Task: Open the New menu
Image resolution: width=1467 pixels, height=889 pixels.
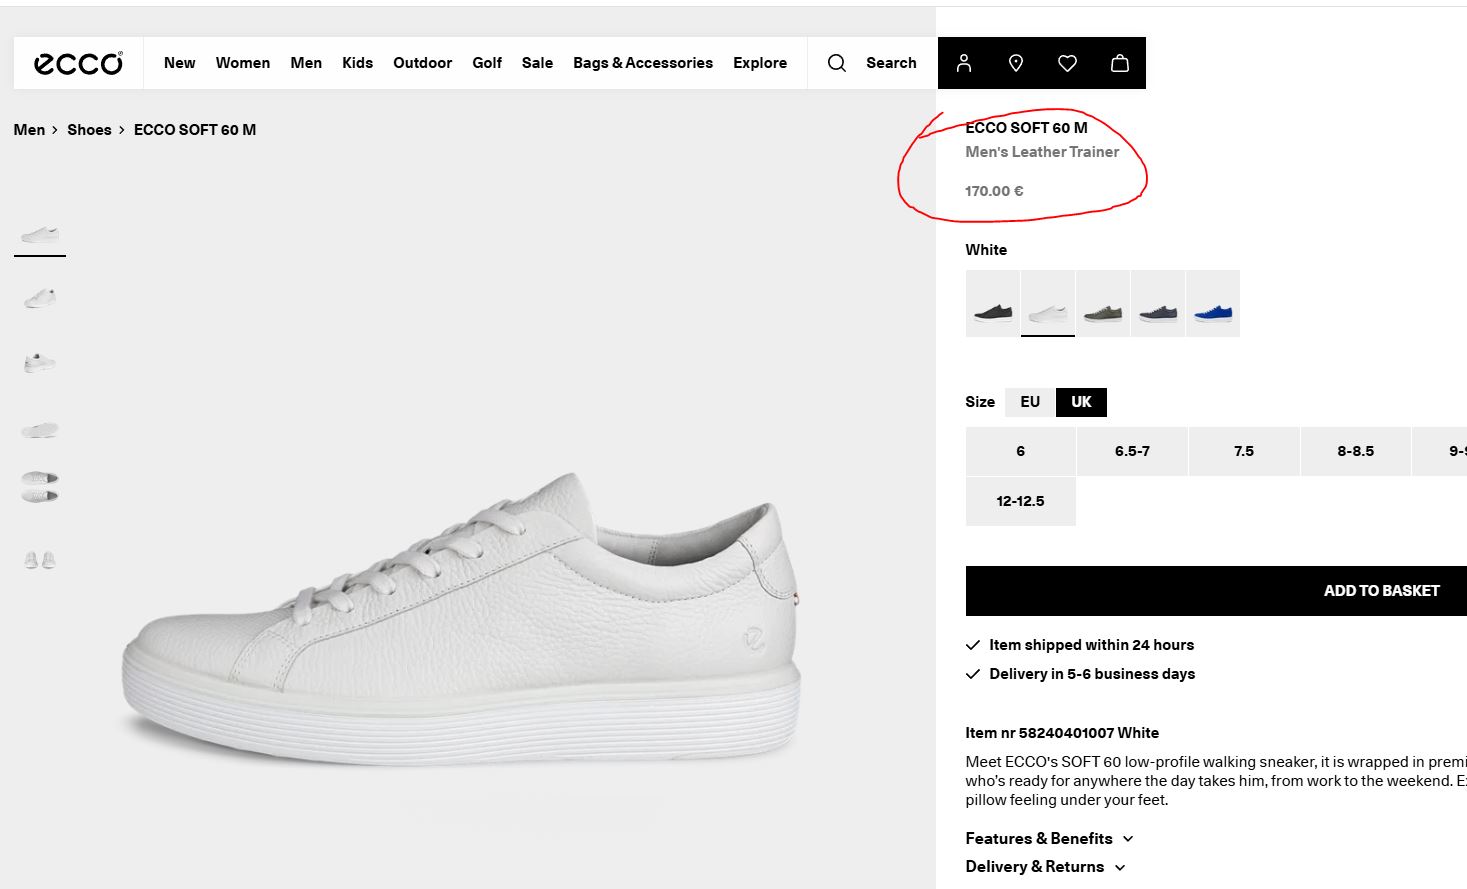Action: pos(180,63)
